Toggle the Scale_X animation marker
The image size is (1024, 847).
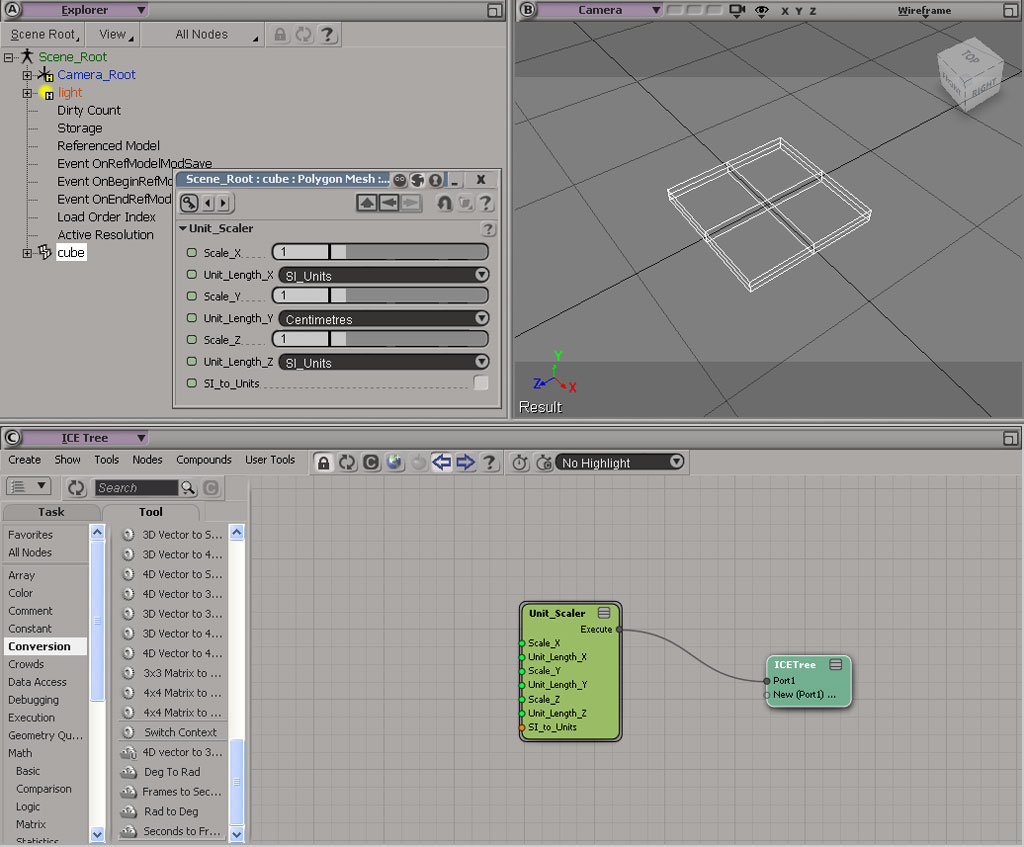(192, 253)
